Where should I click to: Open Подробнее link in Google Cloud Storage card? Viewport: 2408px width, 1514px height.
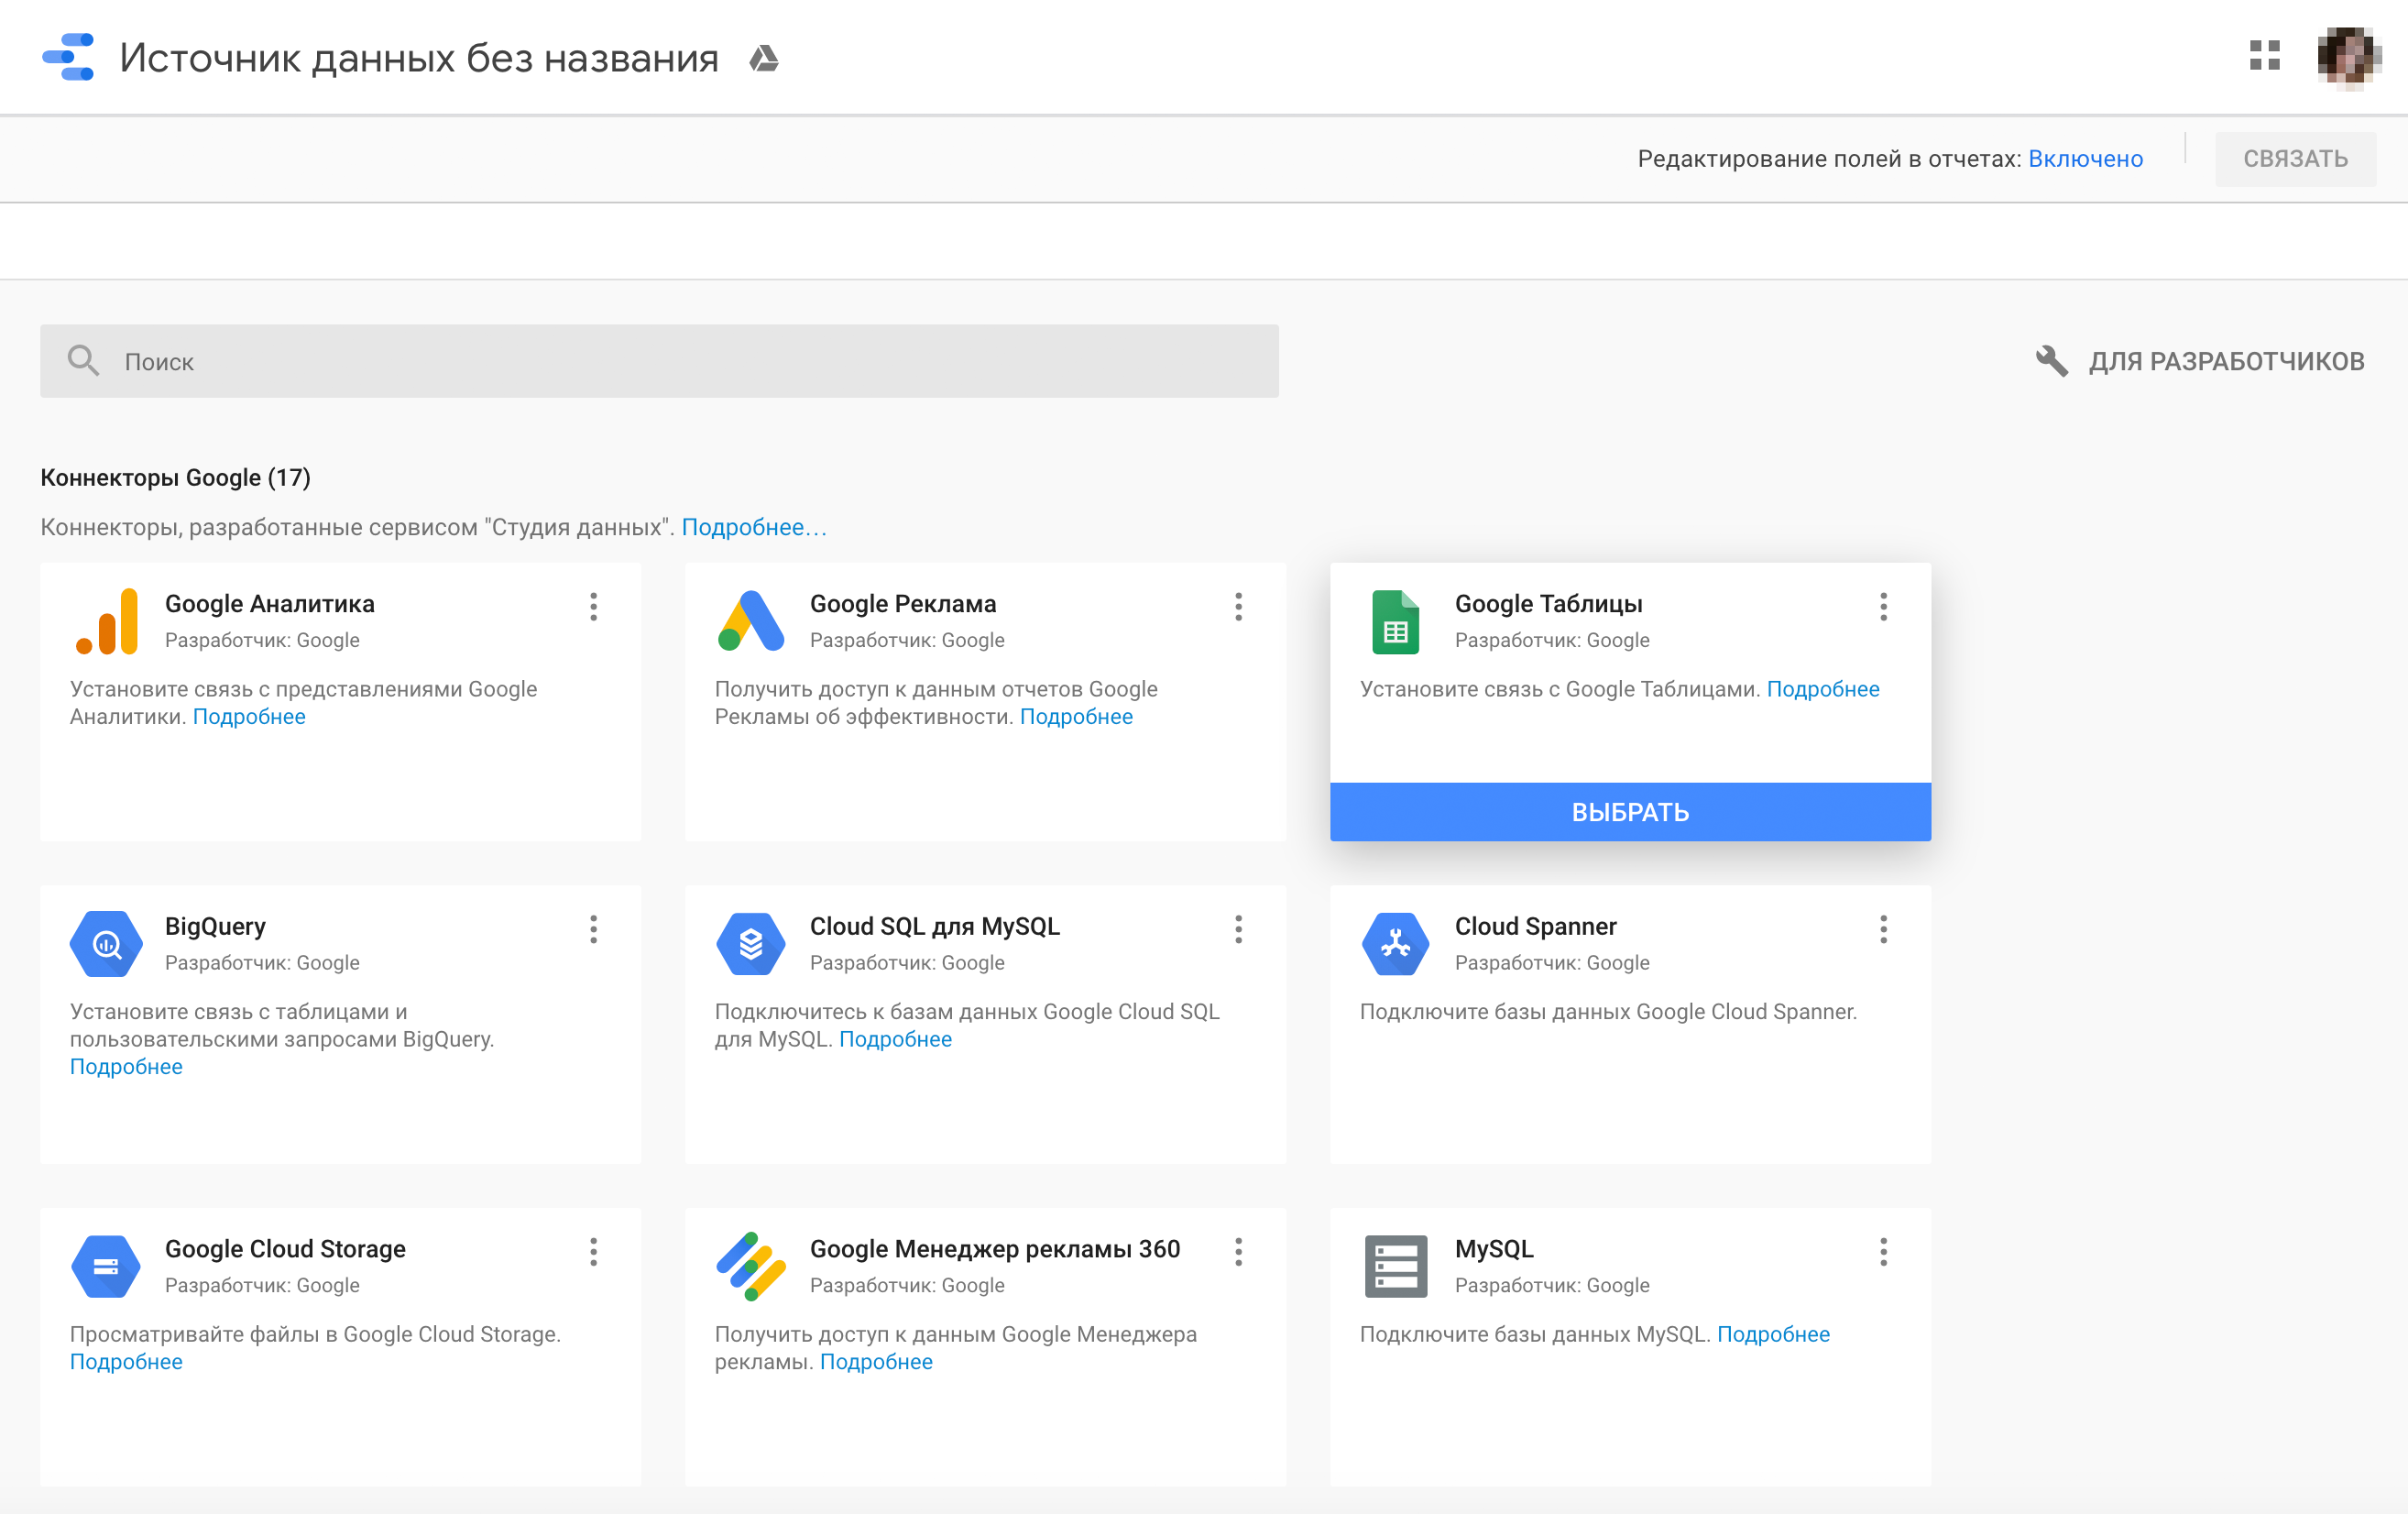(126, 1362)
